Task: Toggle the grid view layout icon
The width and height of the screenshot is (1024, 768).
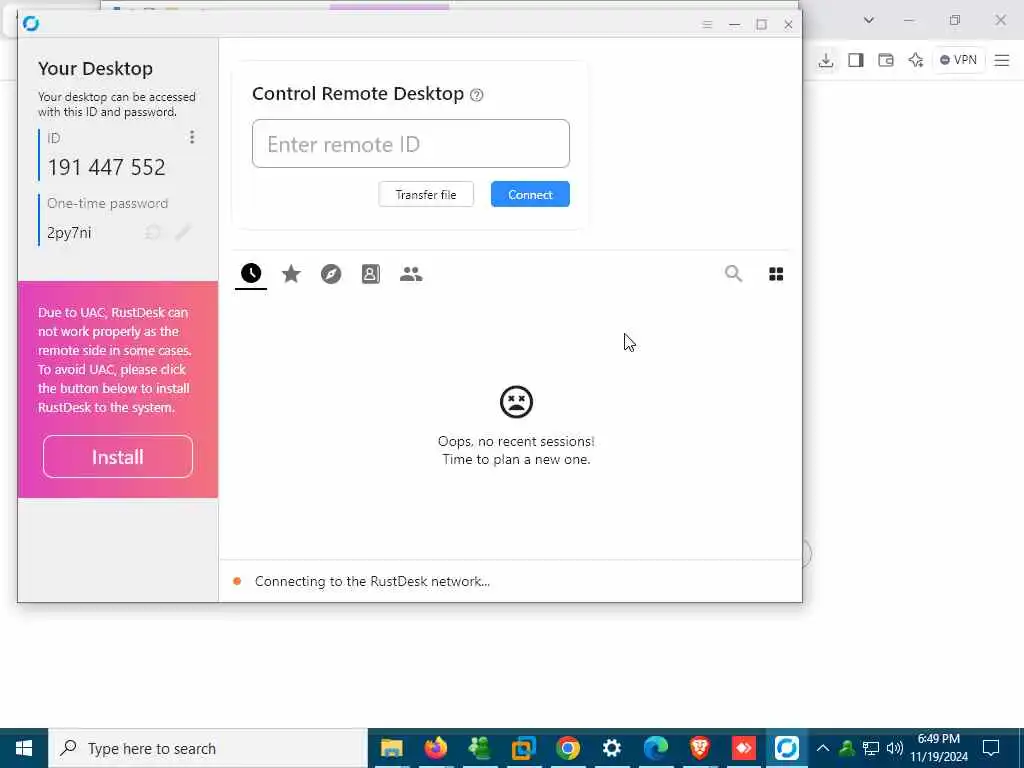Action: tap(776, 274)
